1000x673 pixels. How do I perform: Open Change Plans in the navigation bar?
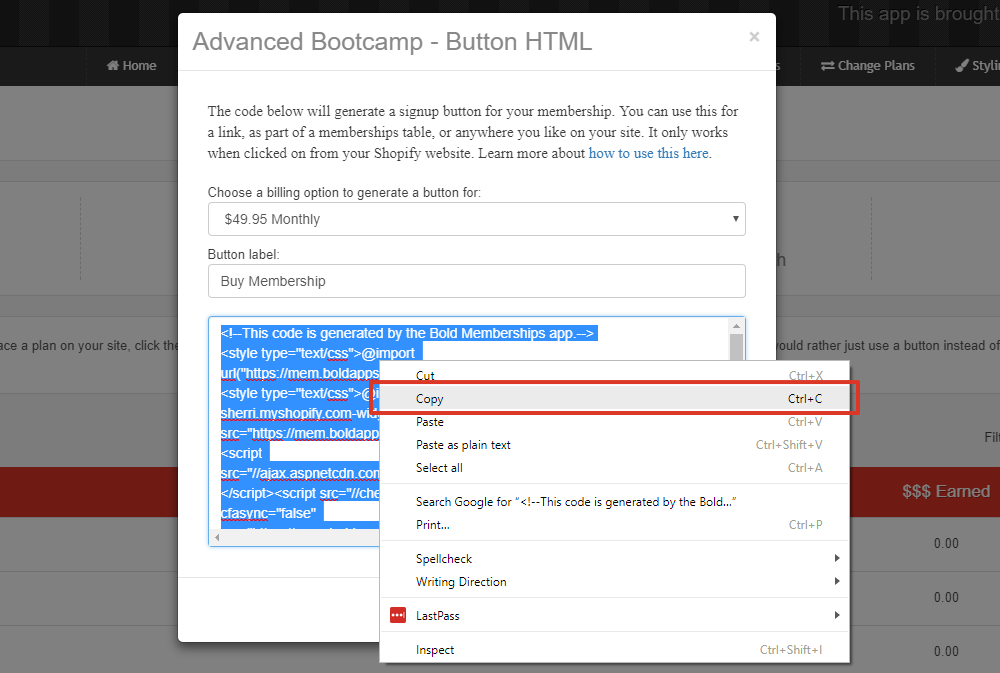pos(867,66)
